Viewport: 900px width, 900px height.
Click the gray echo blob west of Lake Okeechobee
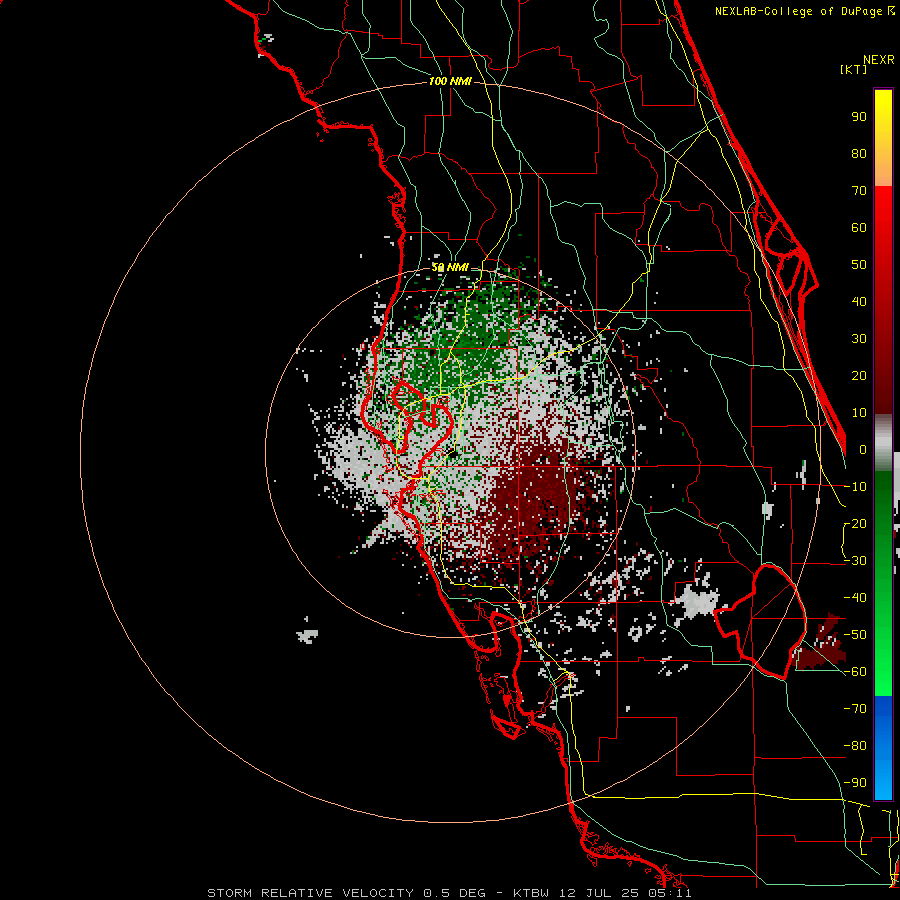697,602
